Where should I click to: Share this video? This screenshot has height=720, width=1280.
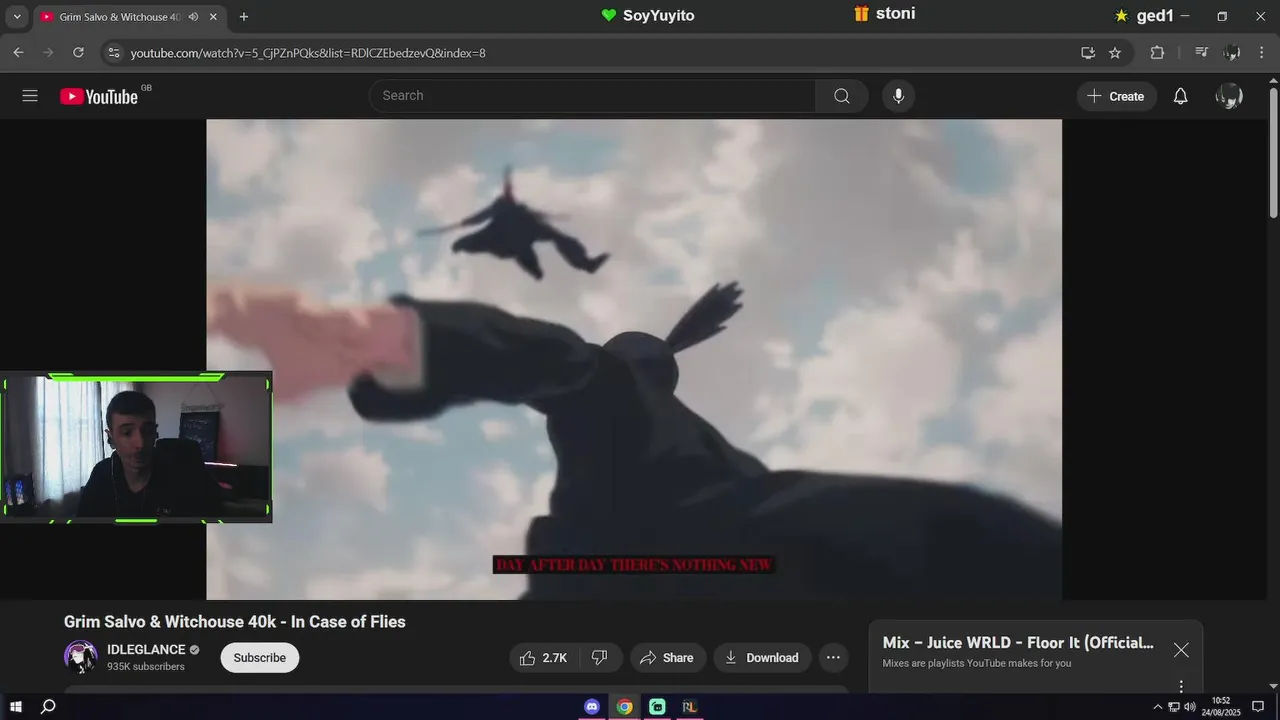[x=667, y=657]
